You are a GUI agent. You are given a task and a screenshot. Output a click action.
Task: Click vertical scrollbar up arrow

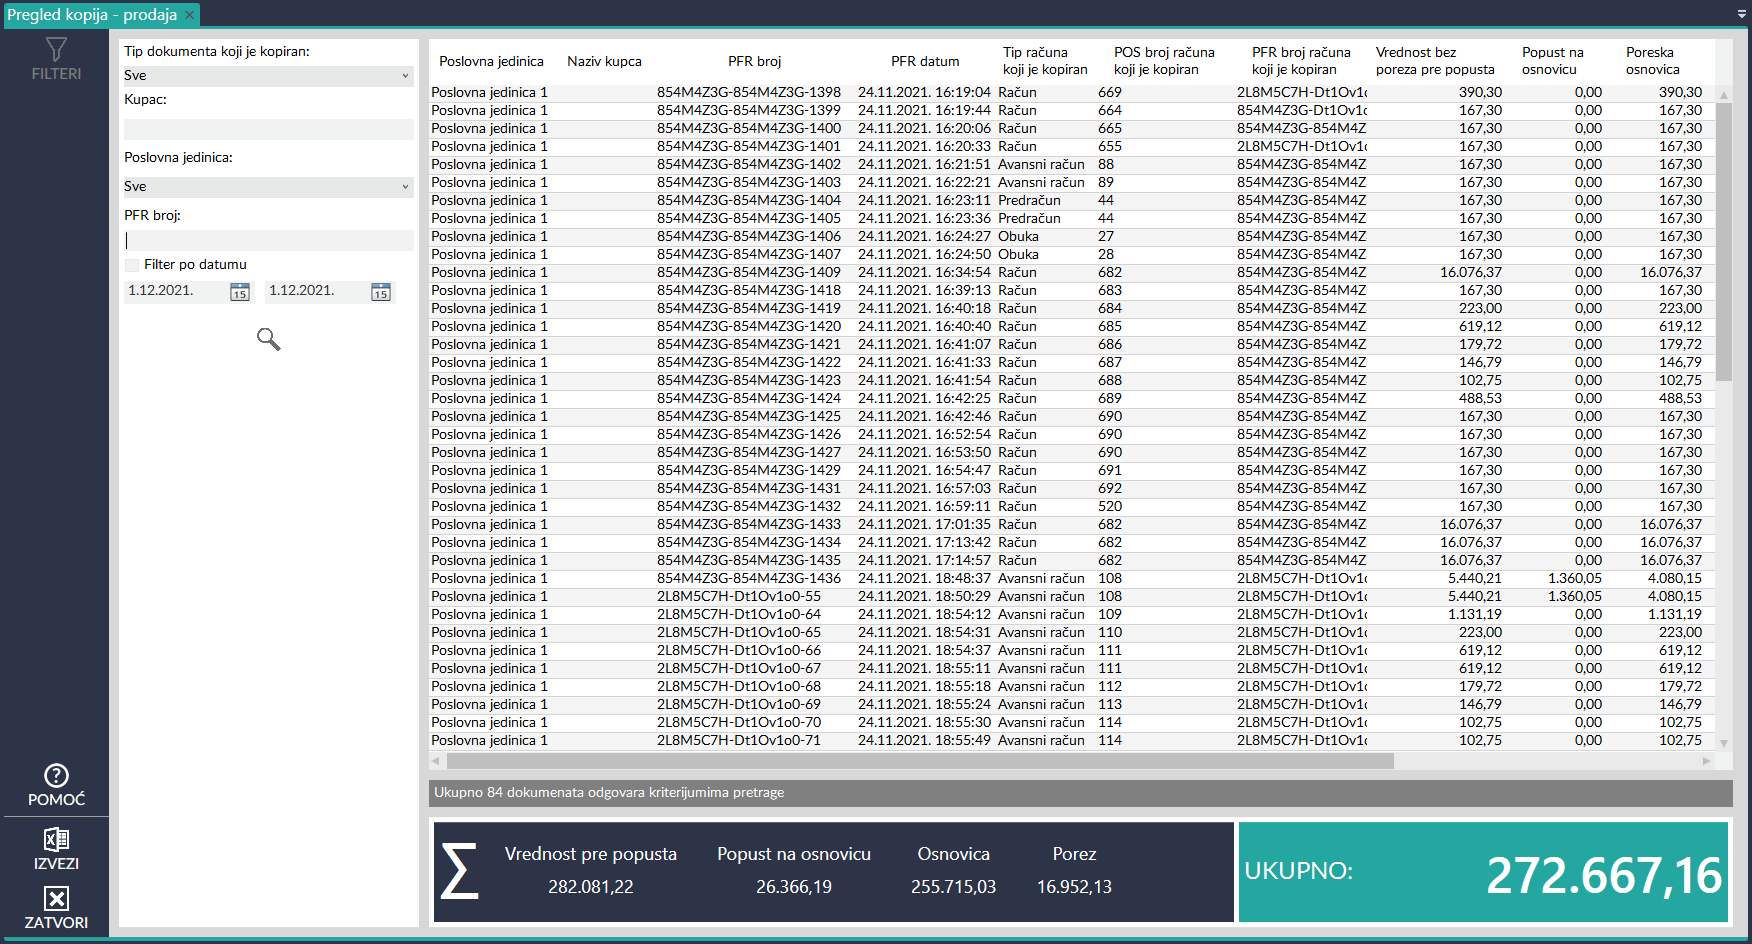click(x=1723, y=94)
